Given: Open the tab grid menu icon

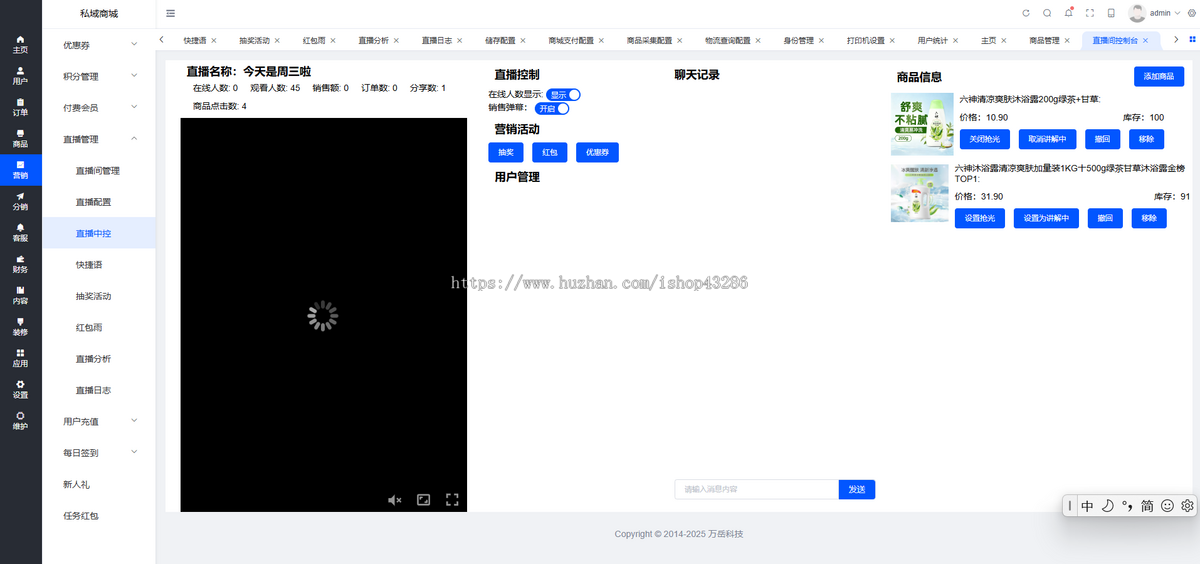Looking at the screenshot, I should [x=1192, y=40].
